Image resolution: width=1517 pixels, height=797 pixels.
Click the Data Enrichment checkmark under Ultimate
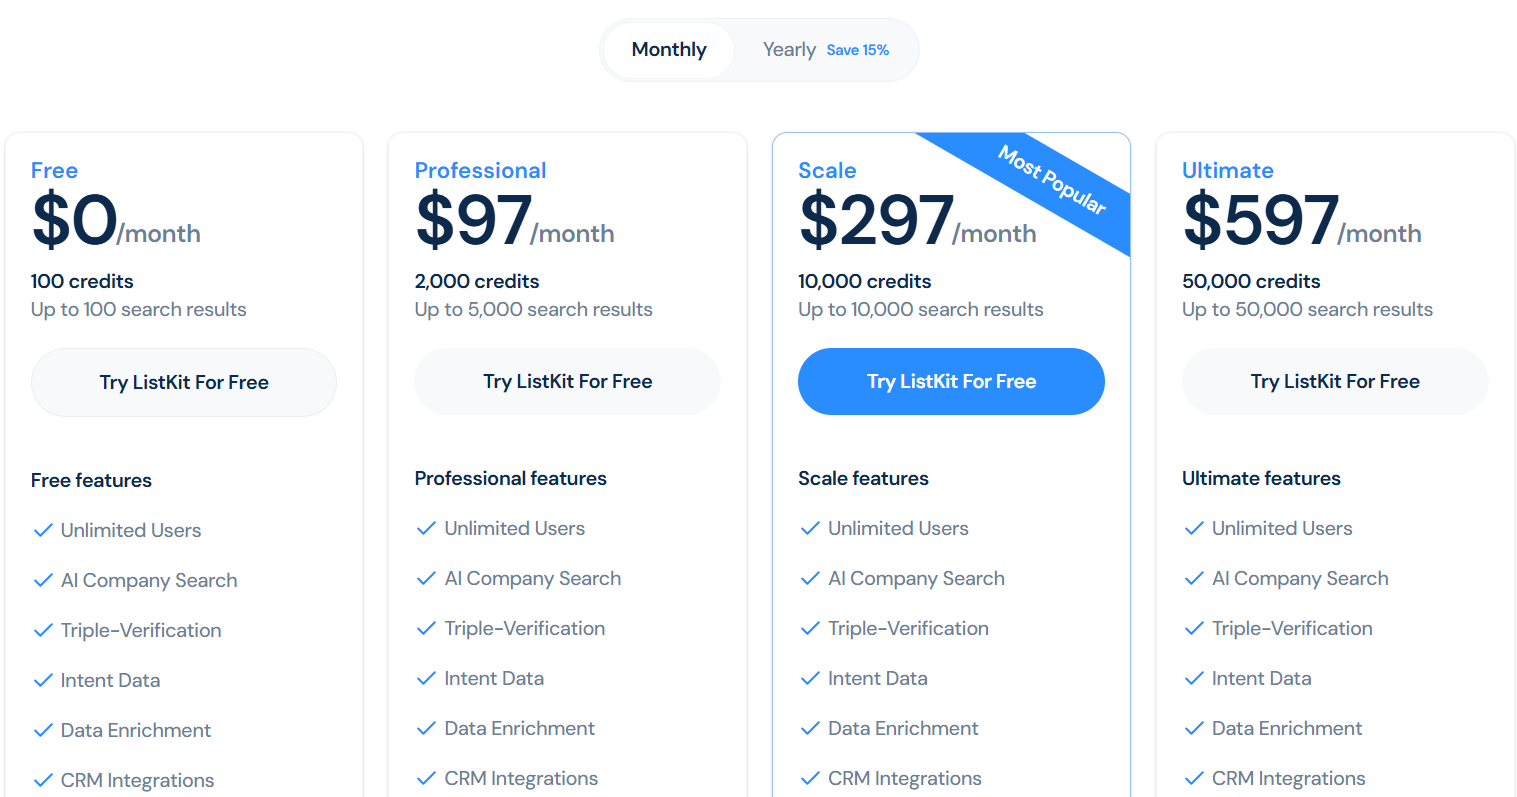tap(1194, 728)
